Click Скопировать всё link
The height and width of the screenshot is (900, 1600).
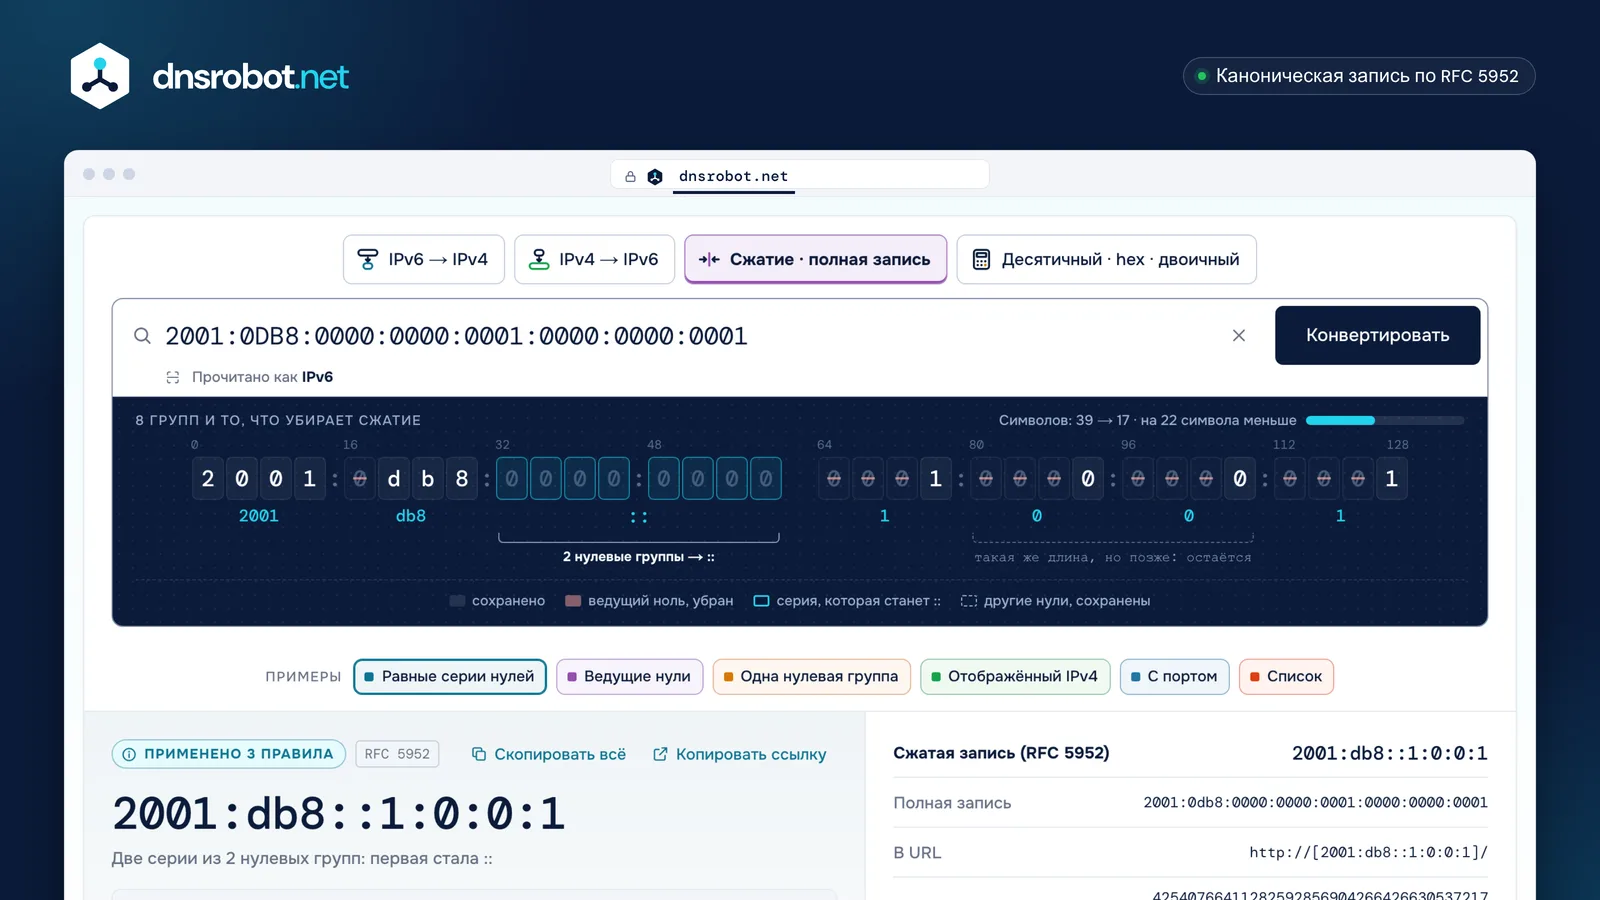pyautogui.click(x=549, y=755)
